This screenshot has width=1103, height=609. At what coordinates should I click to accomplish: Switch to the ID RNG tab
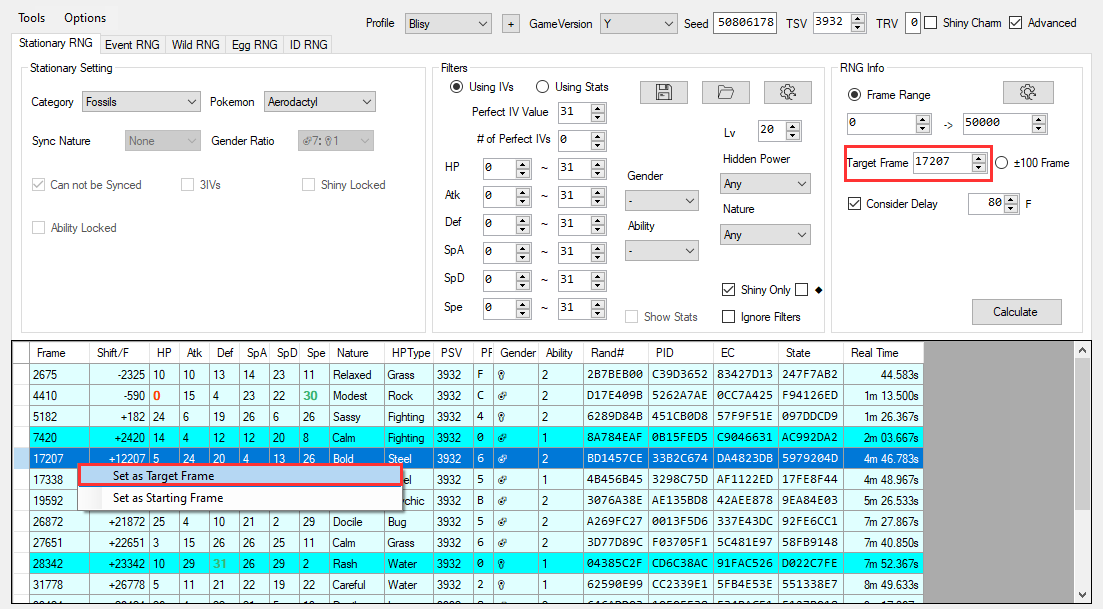[x=309, y=44]
